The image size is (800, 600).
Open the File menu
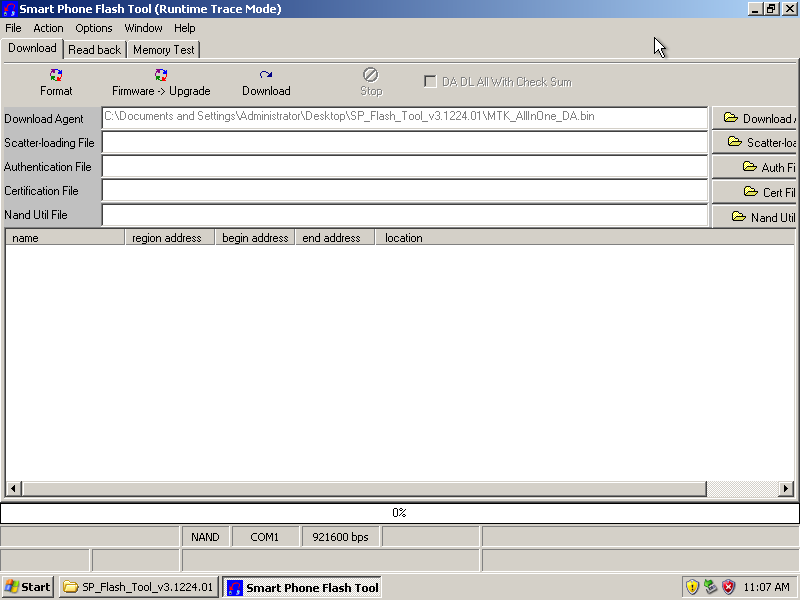[x=13, y=28]
